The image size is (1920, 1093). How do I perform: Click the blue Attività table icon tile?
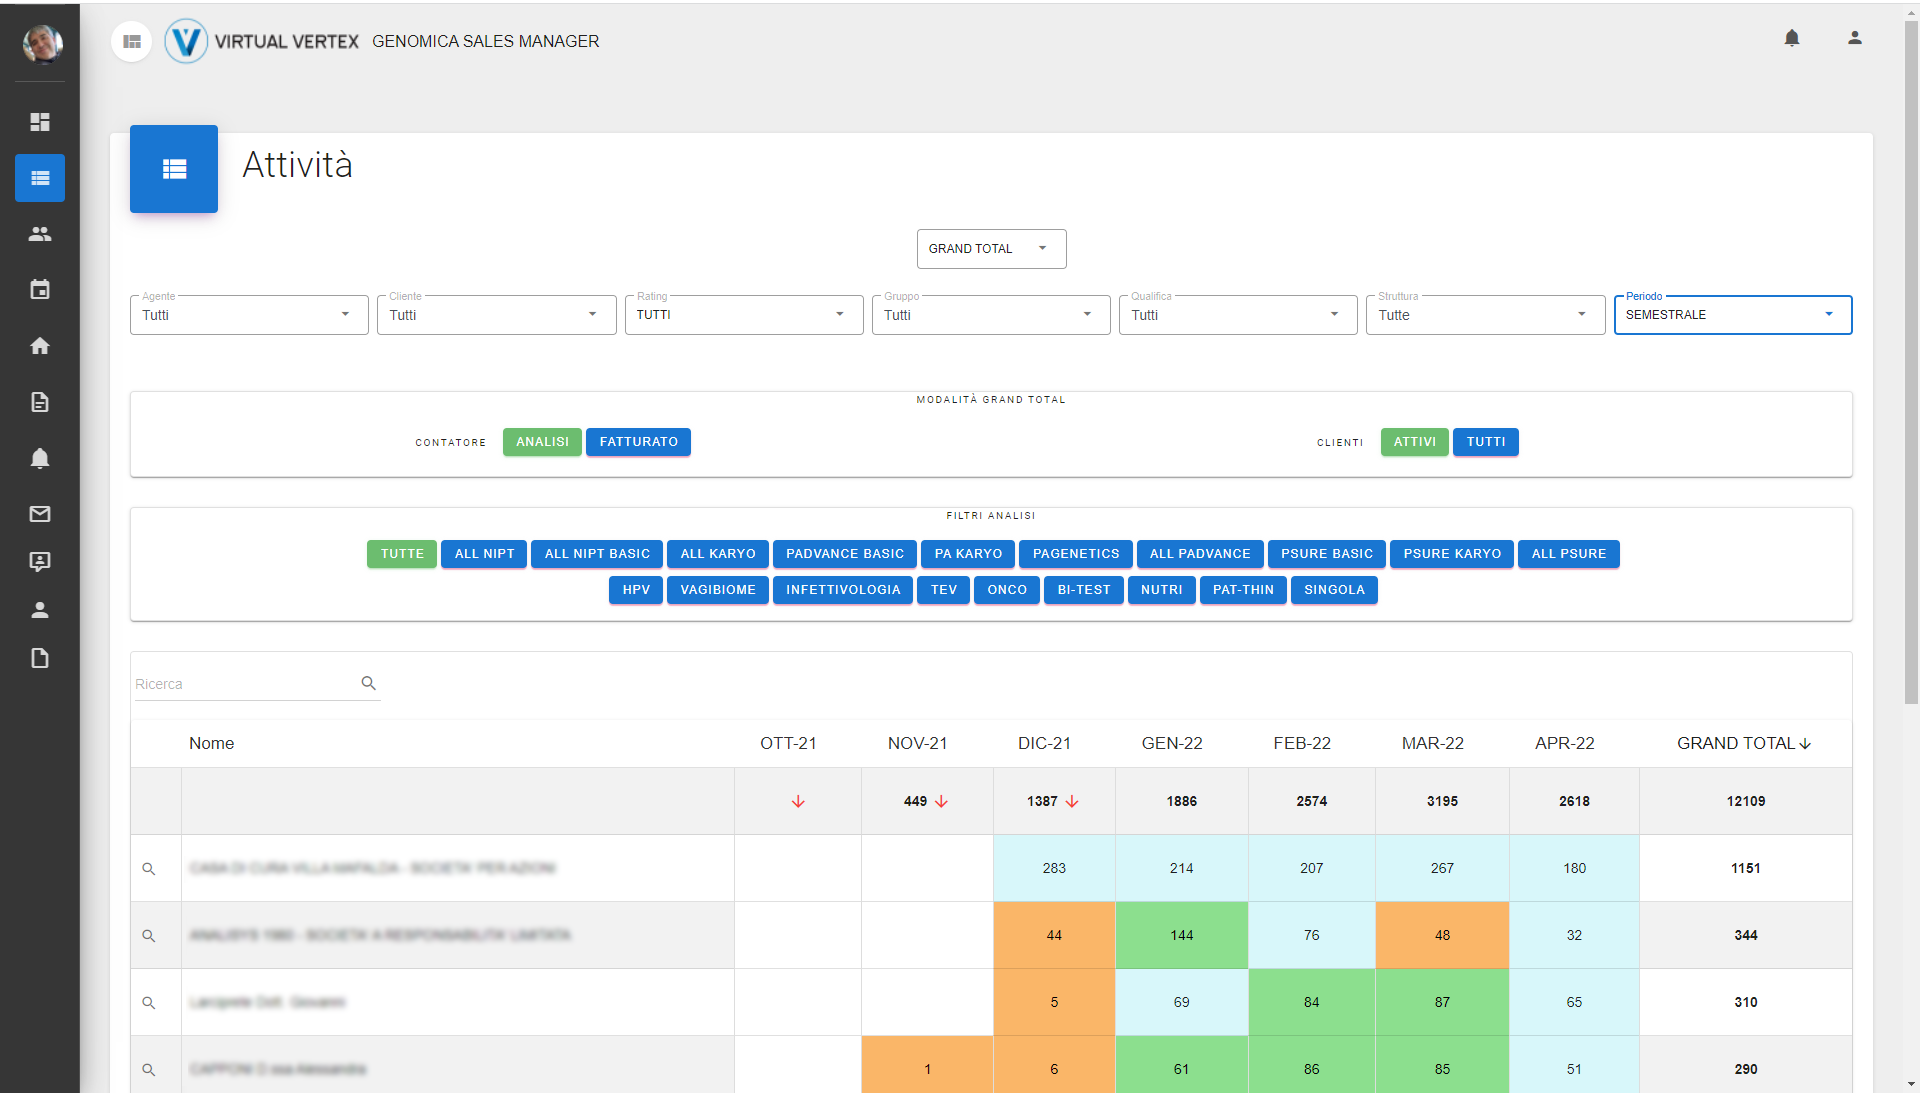point(174,169)
